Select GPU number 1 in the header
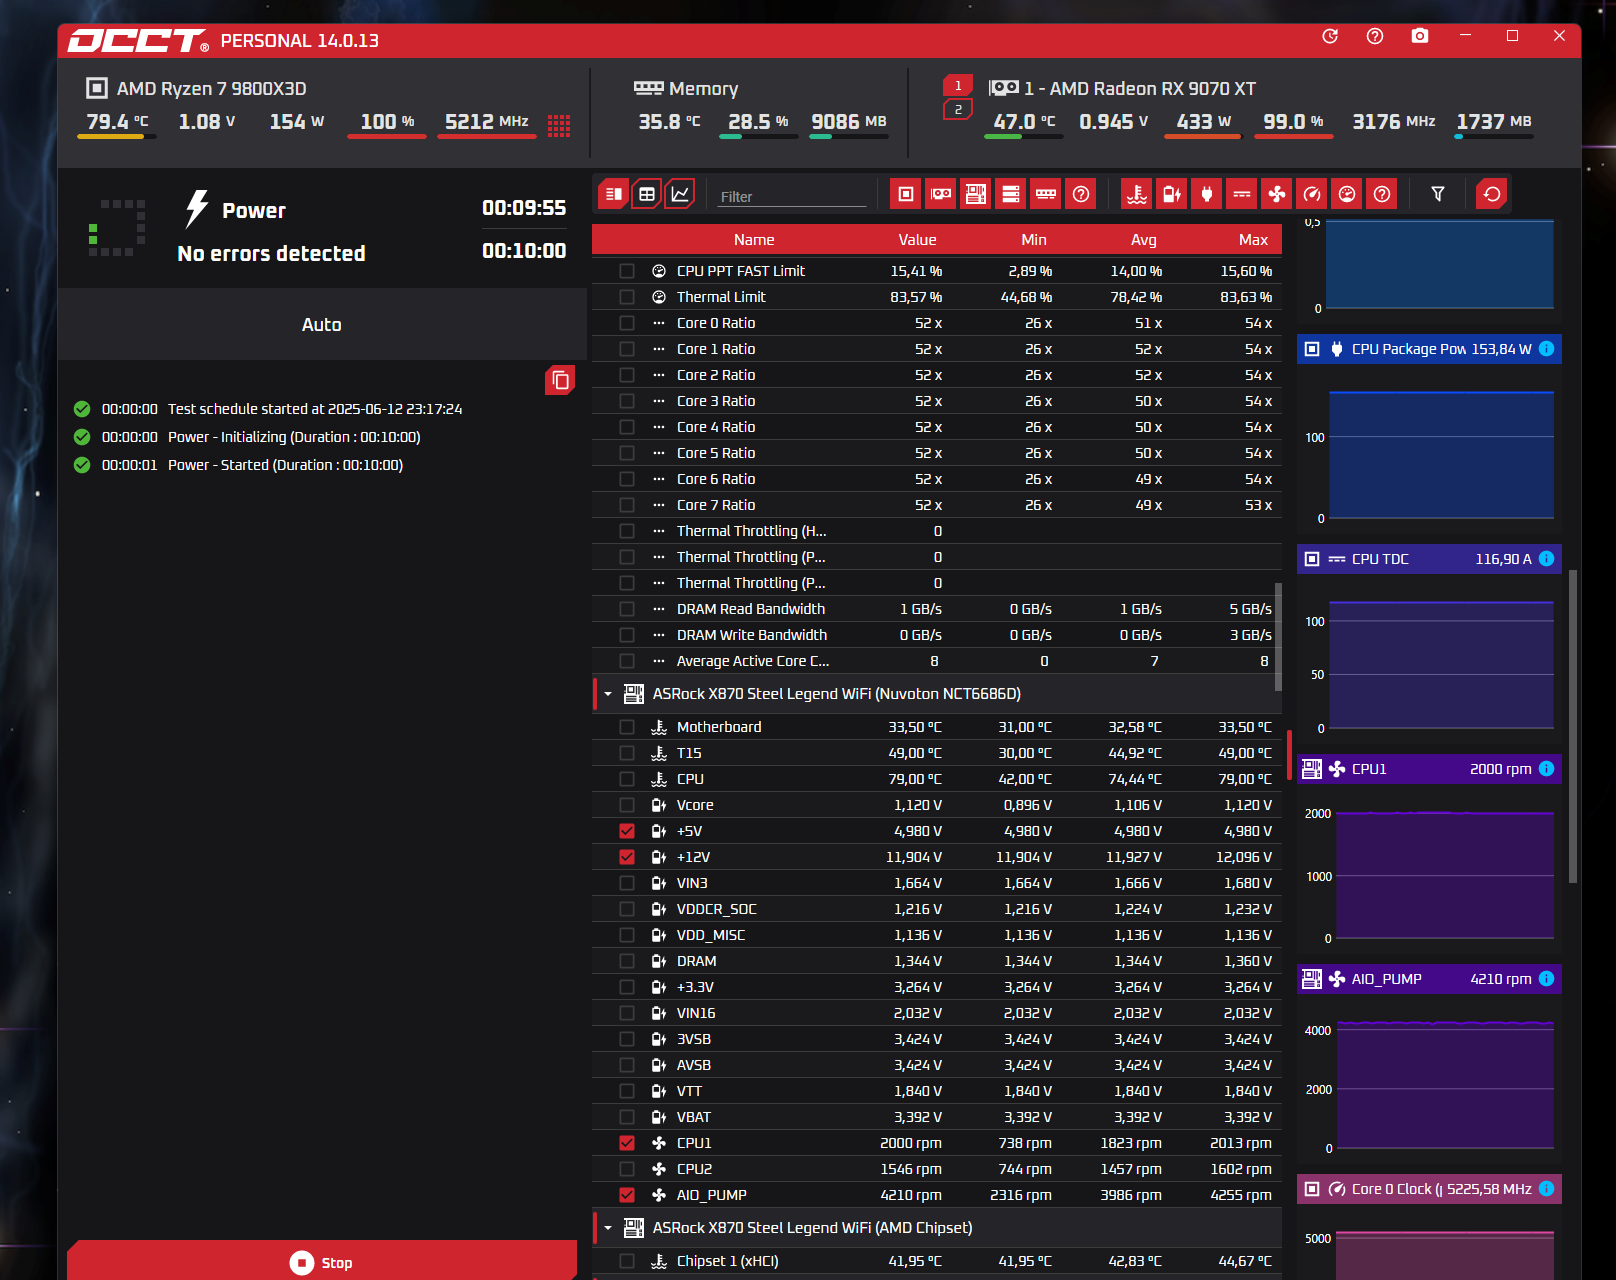 (x=958, y=86)
